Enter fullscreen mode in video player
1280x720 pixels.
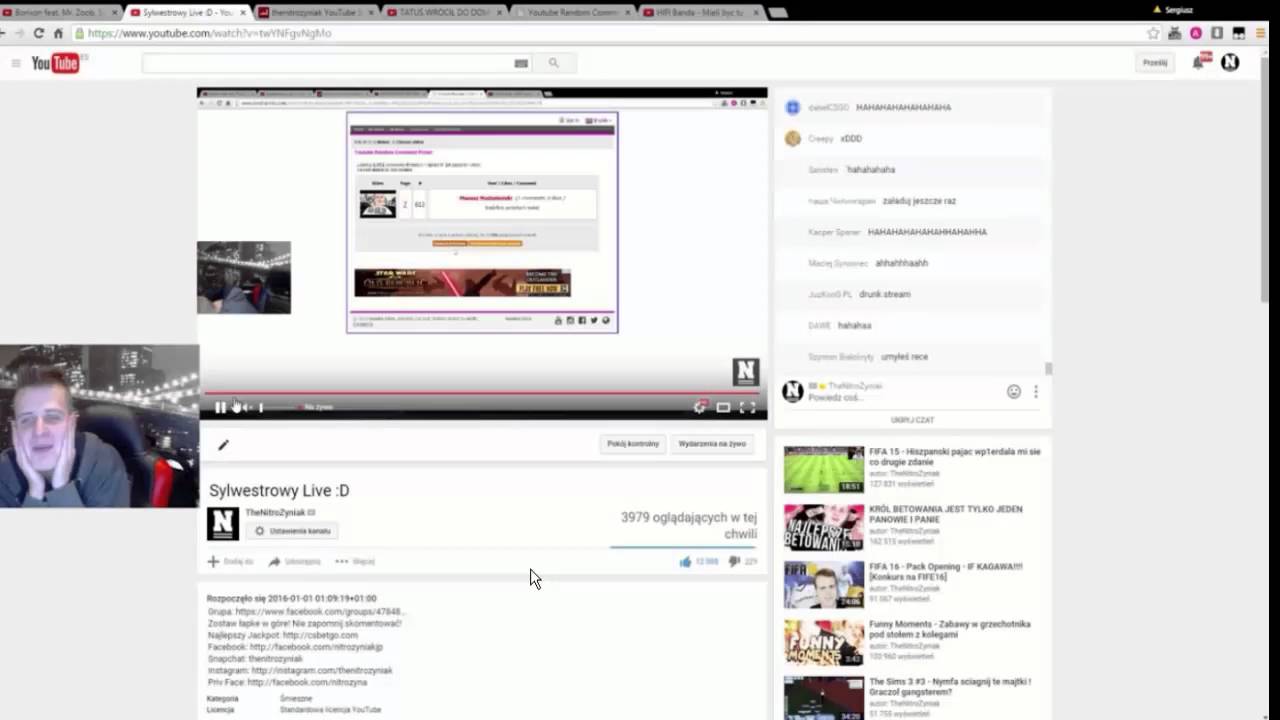[x=747, y=407]
